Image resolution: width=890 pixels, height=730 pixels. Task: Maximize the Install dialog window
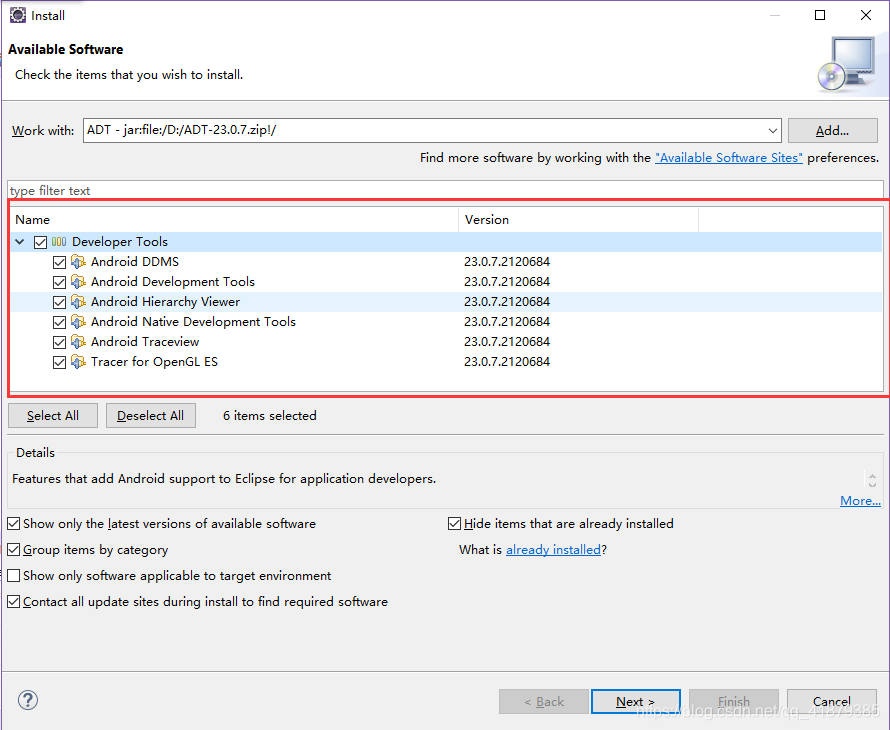820,15
